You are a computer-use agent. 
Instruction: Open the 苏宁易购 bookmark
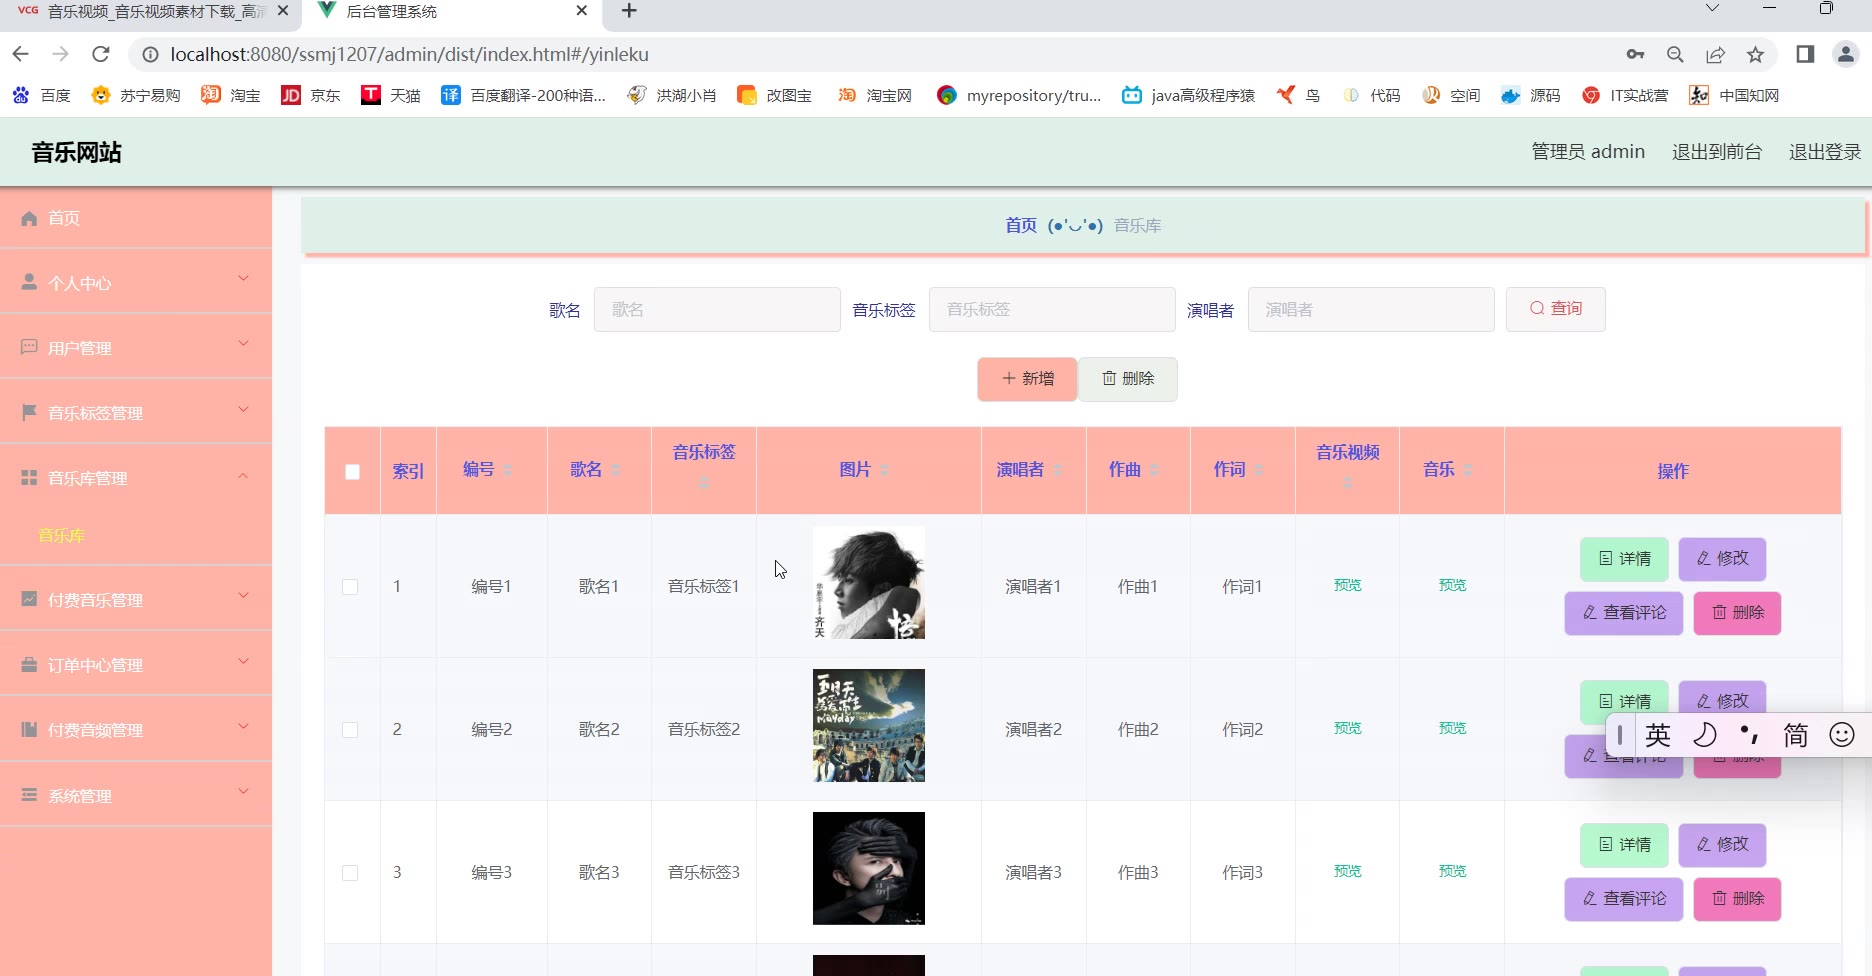click(x=136, y=95)
